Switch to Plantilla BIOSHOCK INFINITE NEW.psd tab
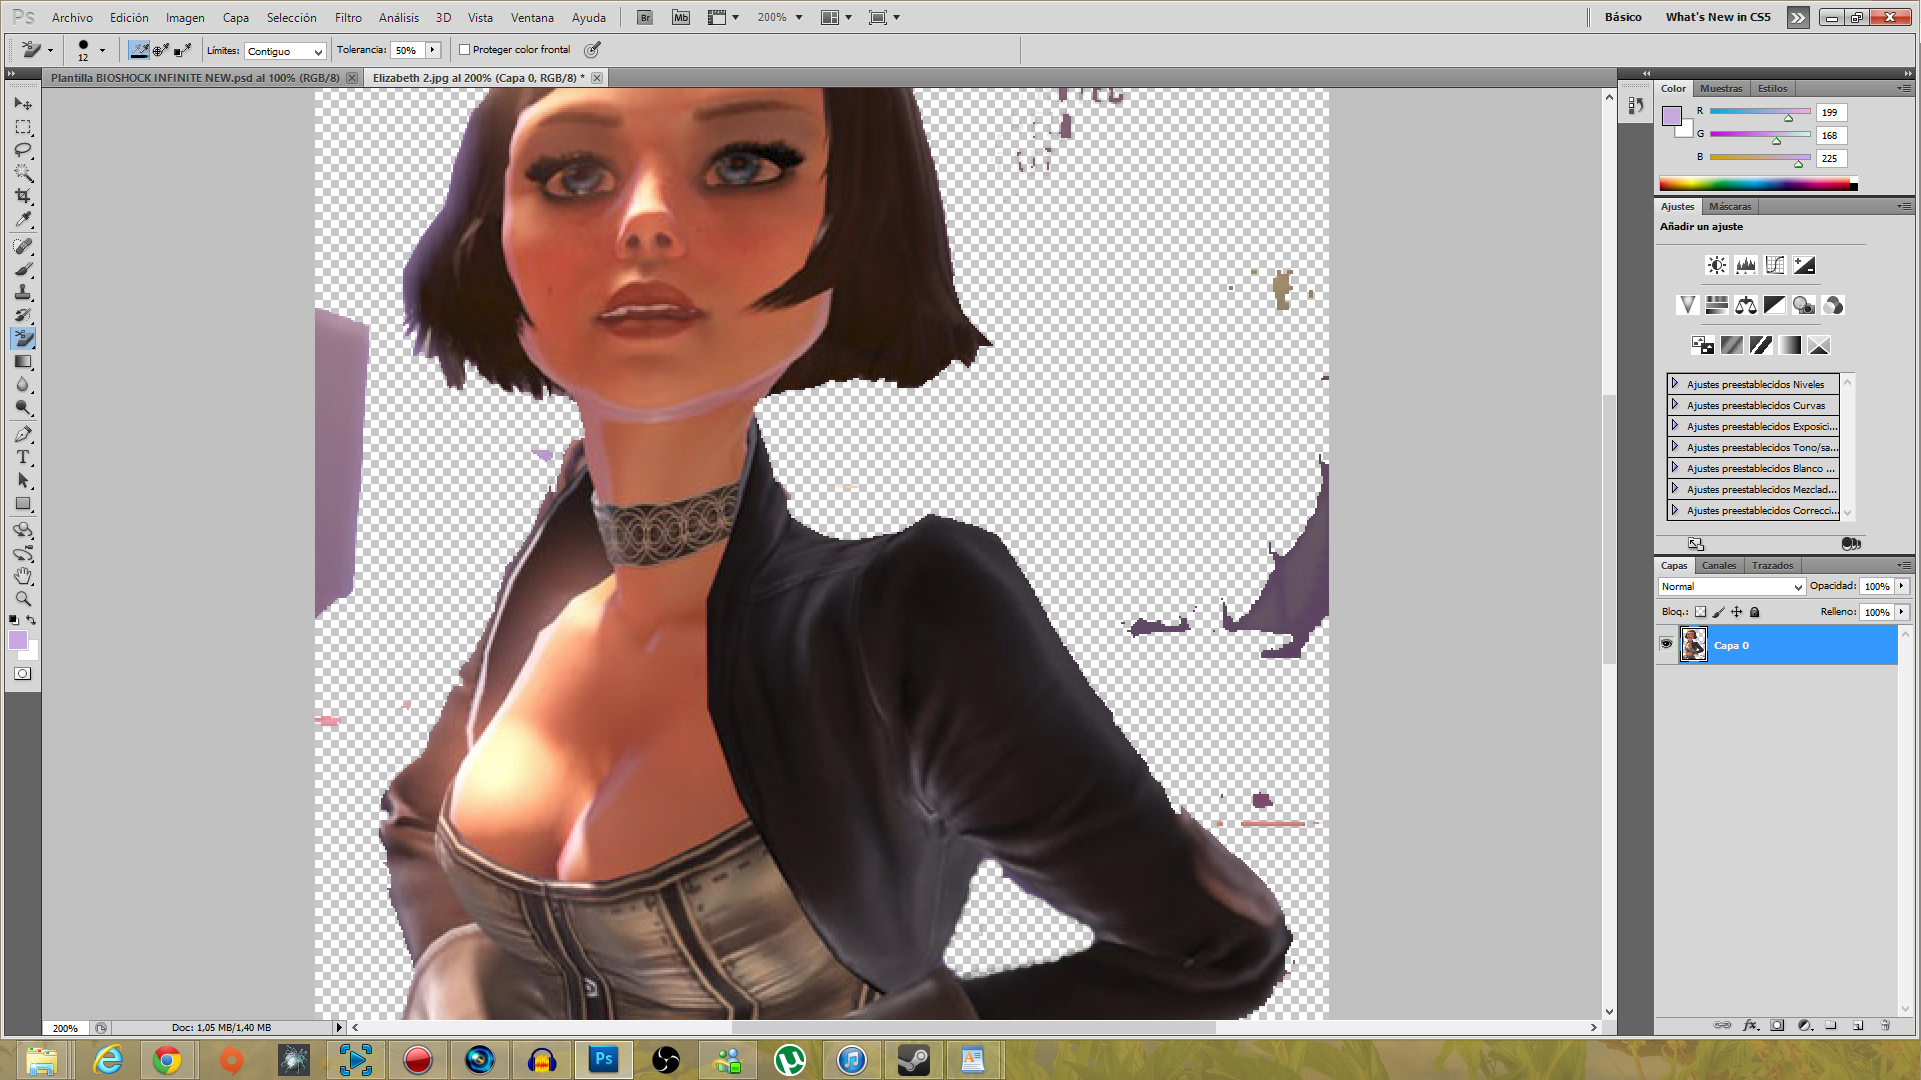Image resolution: width=1921 pixels, height=1080 pixels. (x=195, y=78)
